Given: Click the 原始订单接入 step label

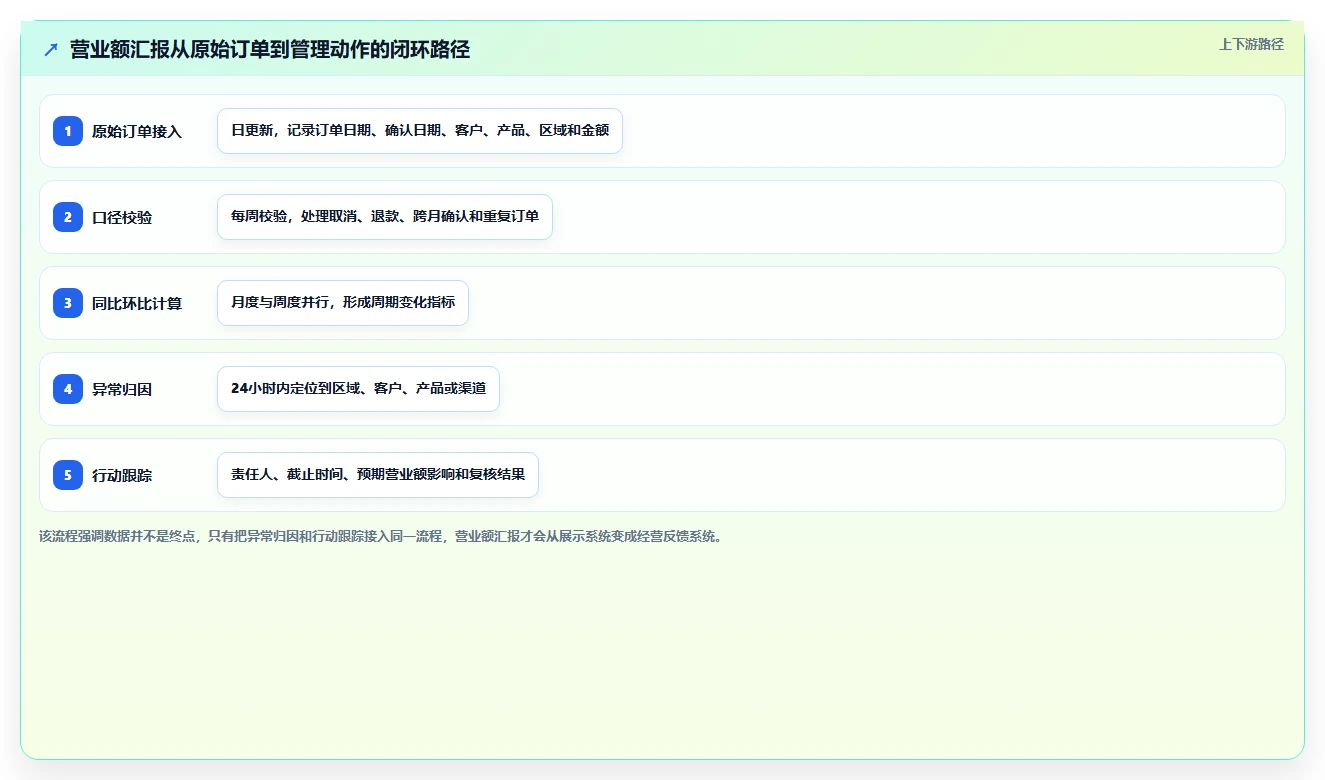Looking at the screenshot, I should click(x=137, y=131).
